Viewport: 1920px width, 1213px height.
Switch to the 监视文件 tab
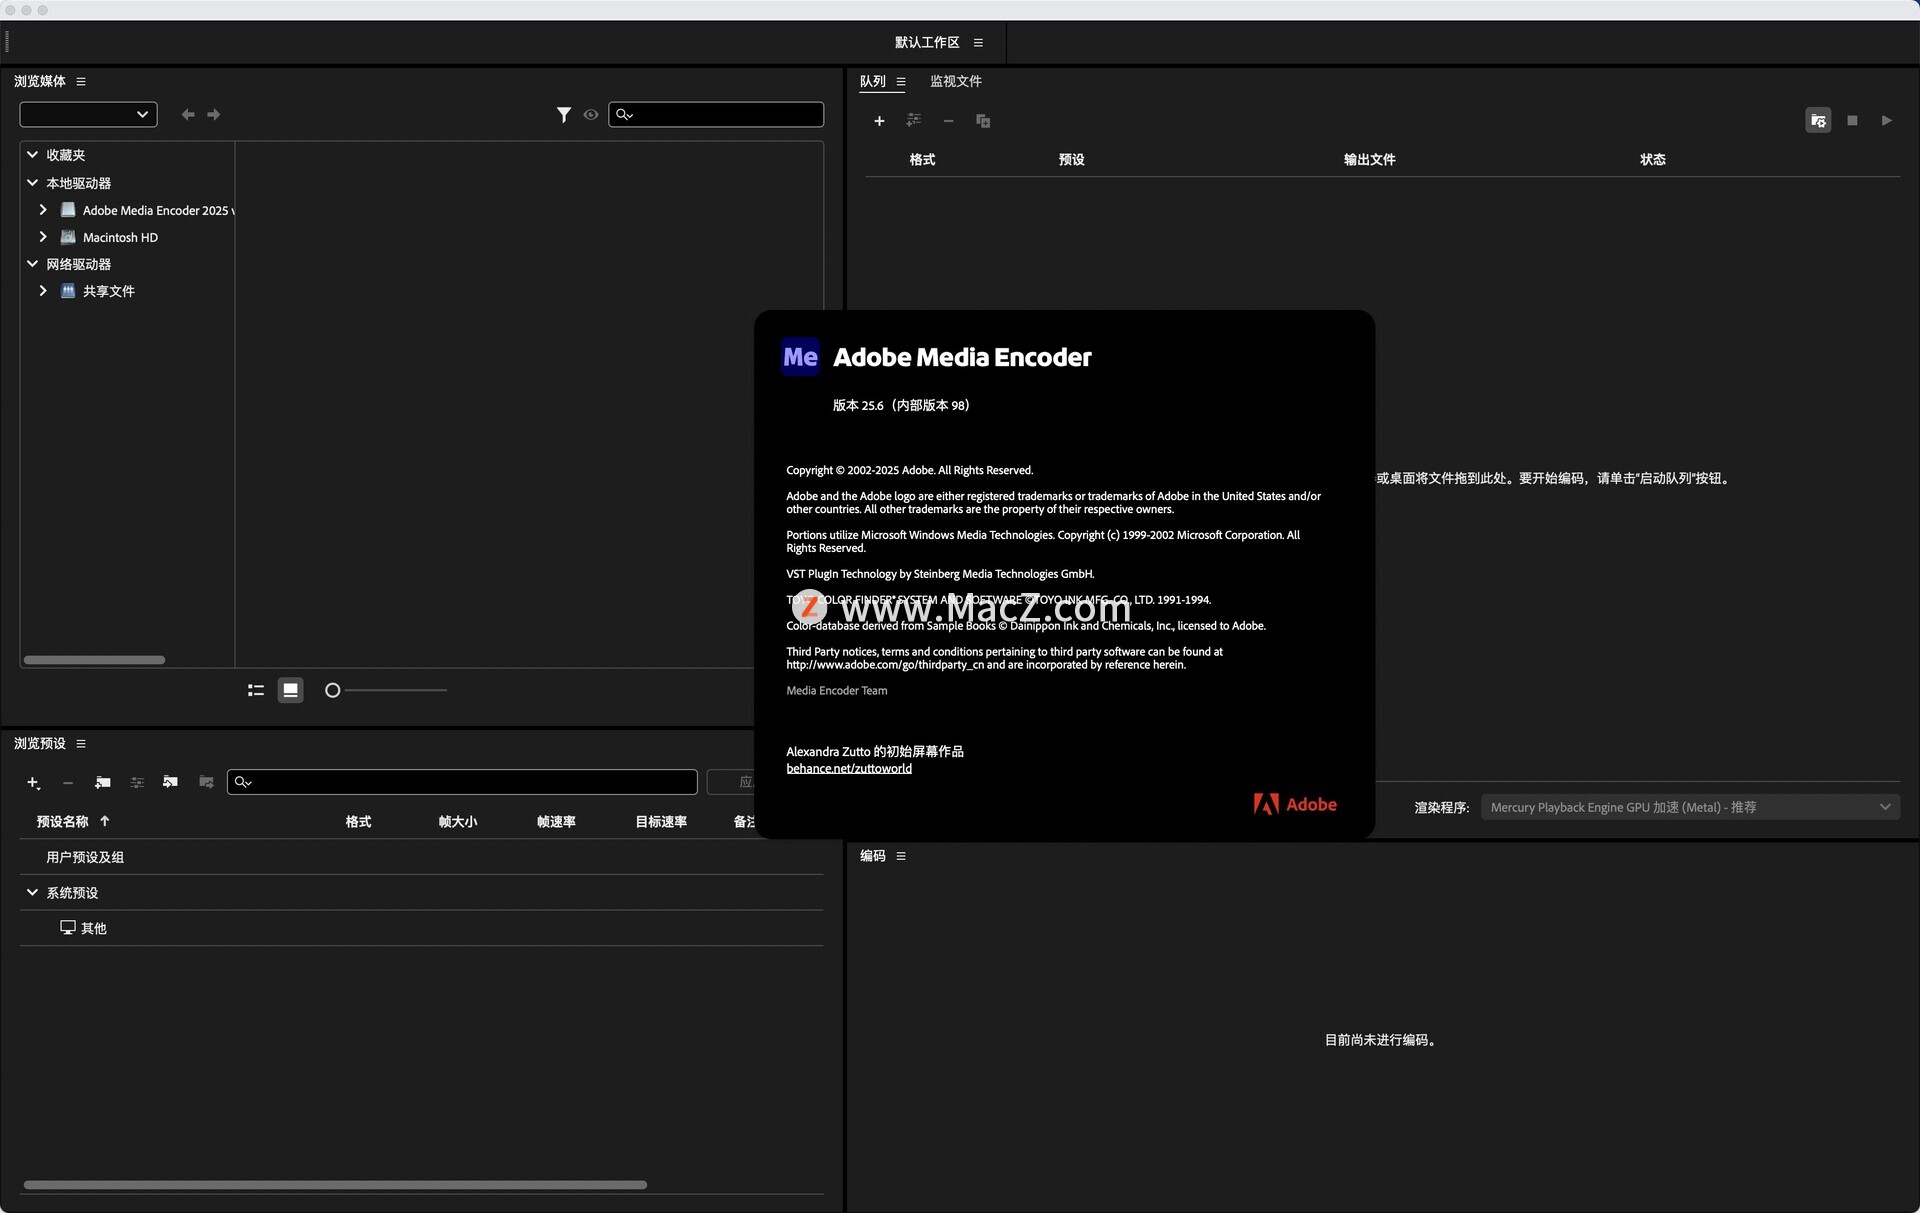click(x=955, y=81)
